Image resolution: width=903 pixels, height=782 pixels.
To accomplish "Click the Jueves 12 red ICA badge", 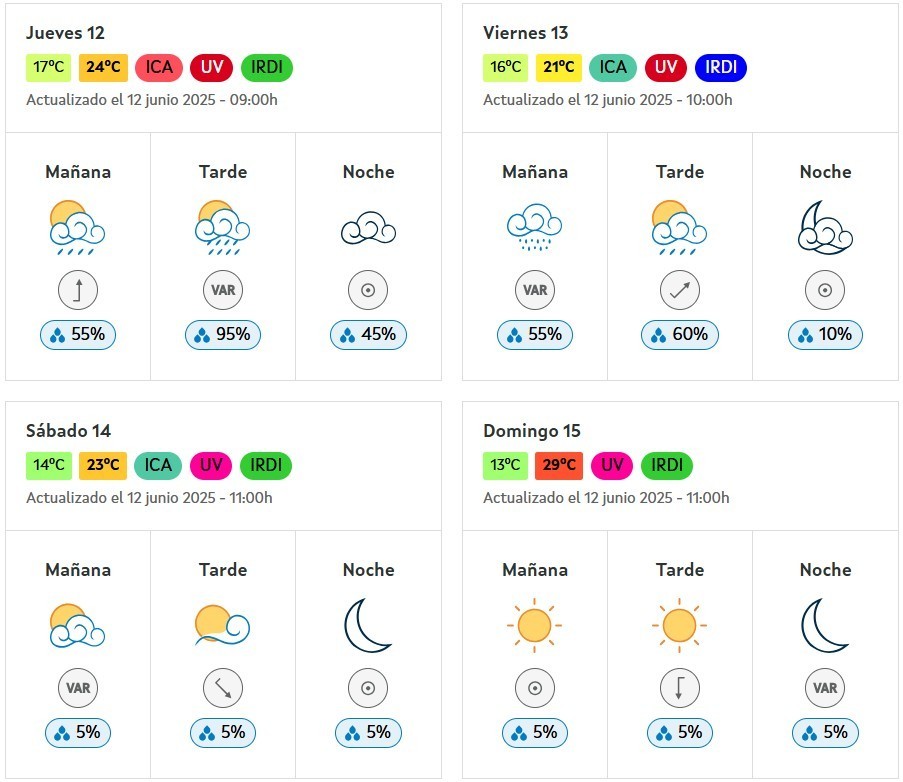I will pyautogui.click(x=159, y=67).
